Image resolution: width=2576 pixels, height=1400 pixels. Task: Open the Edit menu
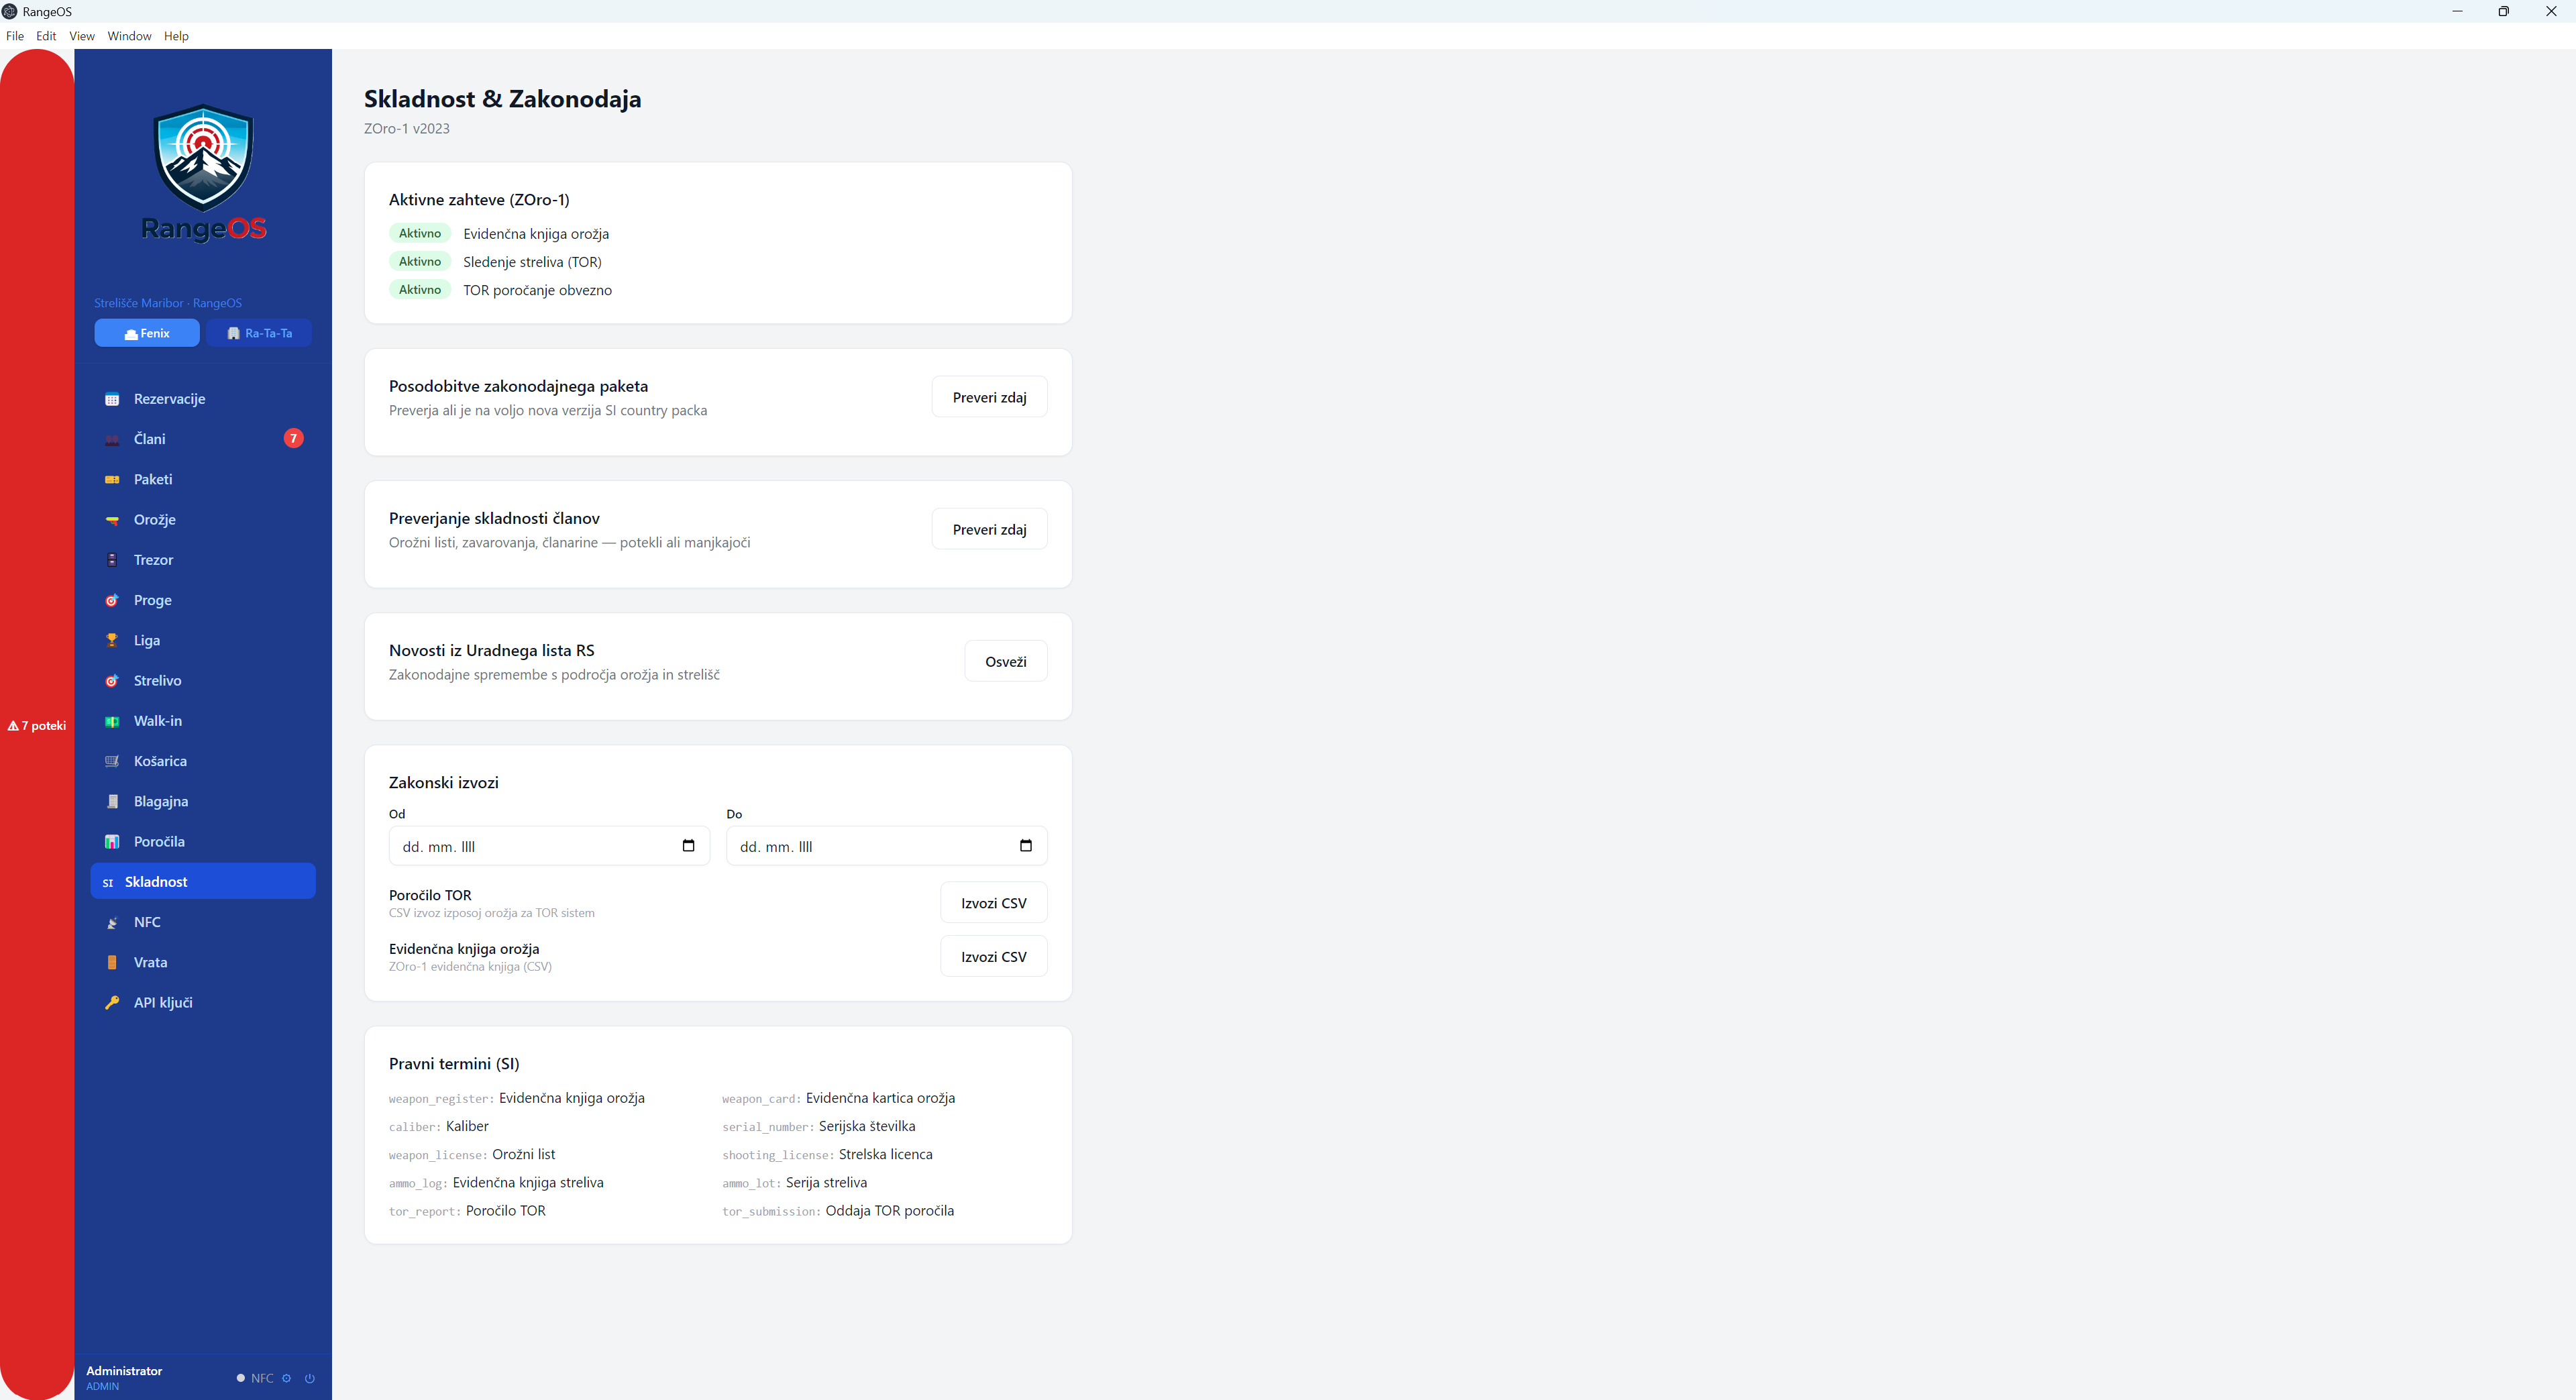[46, 36]
